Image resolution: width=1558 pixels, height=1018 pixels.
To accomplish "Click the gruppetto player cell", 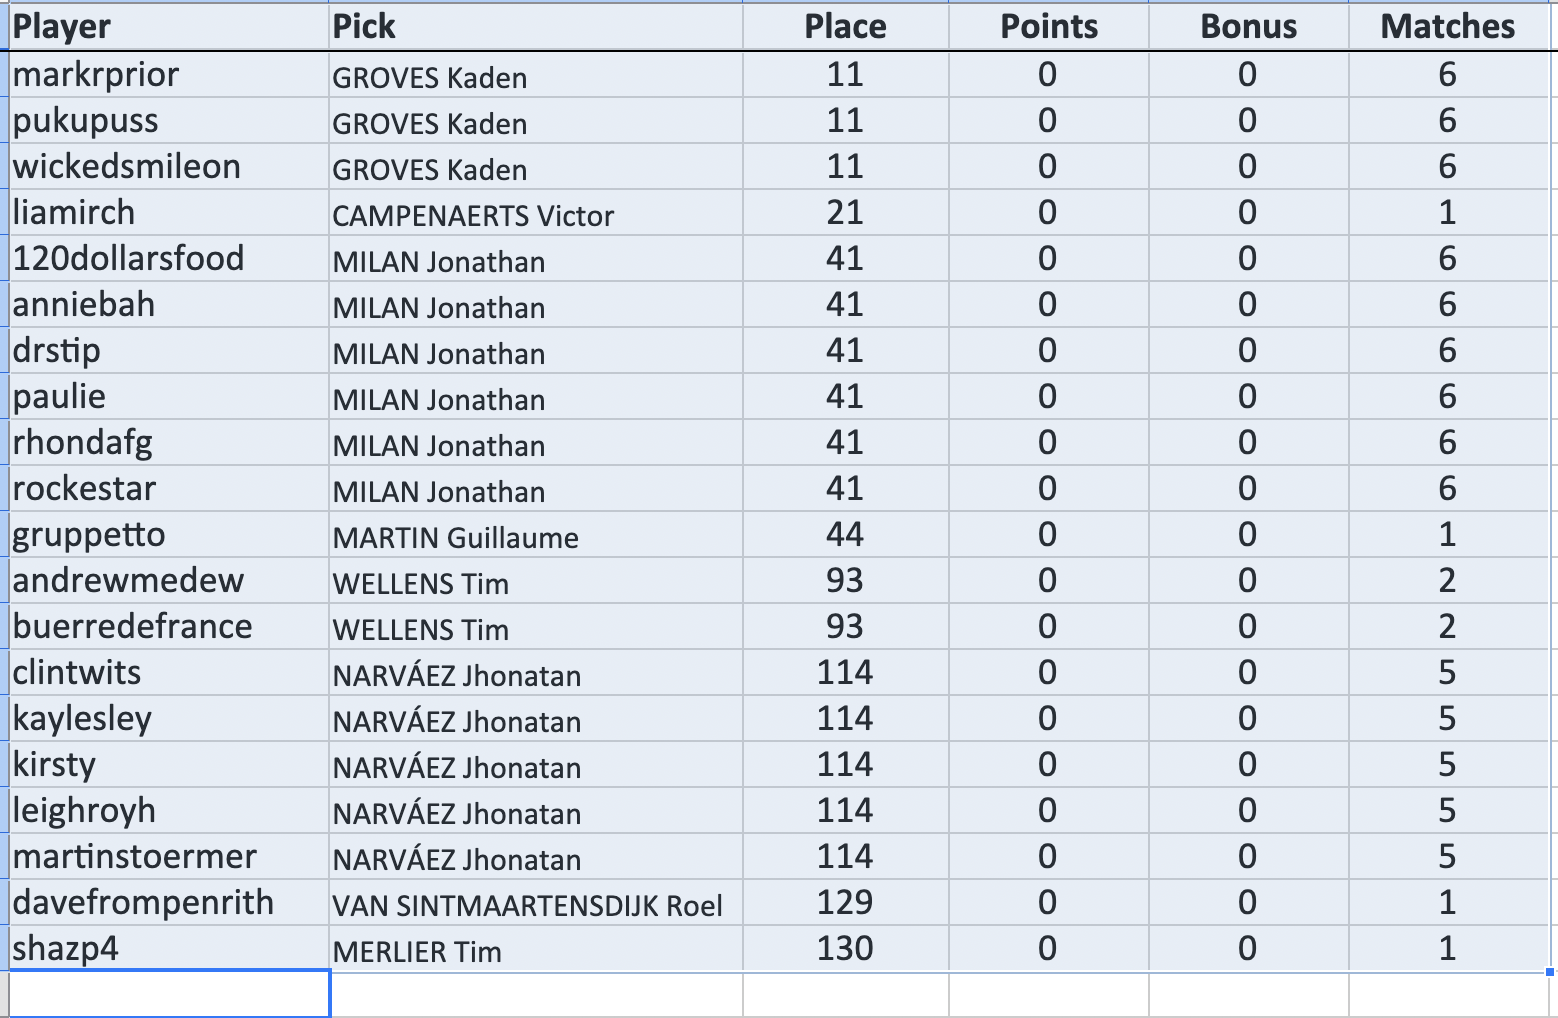I will pos(169,535).
